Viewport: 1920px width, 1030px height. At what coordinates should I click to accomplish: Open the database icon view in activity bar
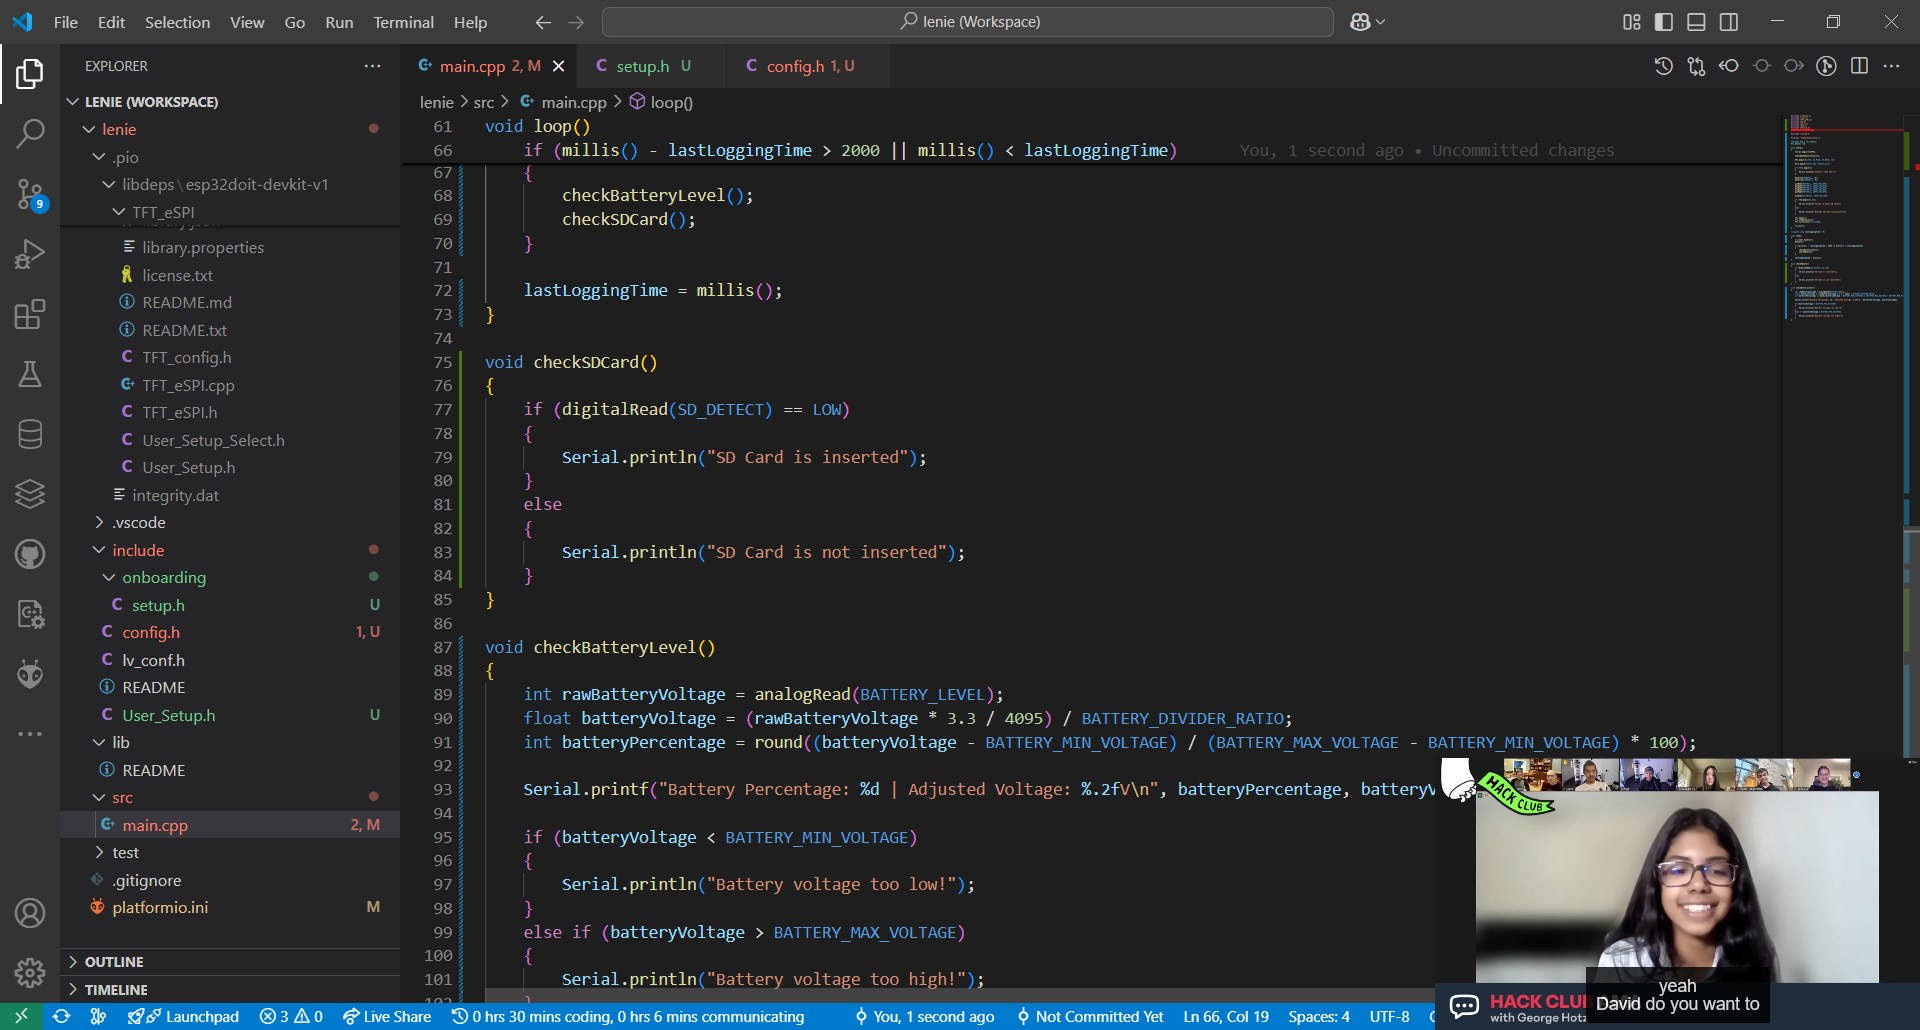(x=30, y=434)
